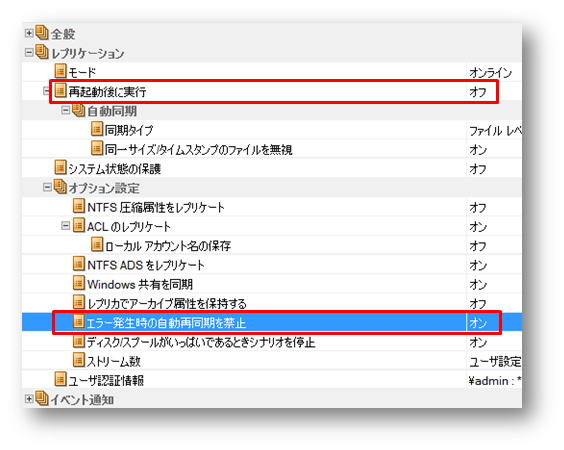Click the ユーザ認証情報 value field

pos(494,380)
